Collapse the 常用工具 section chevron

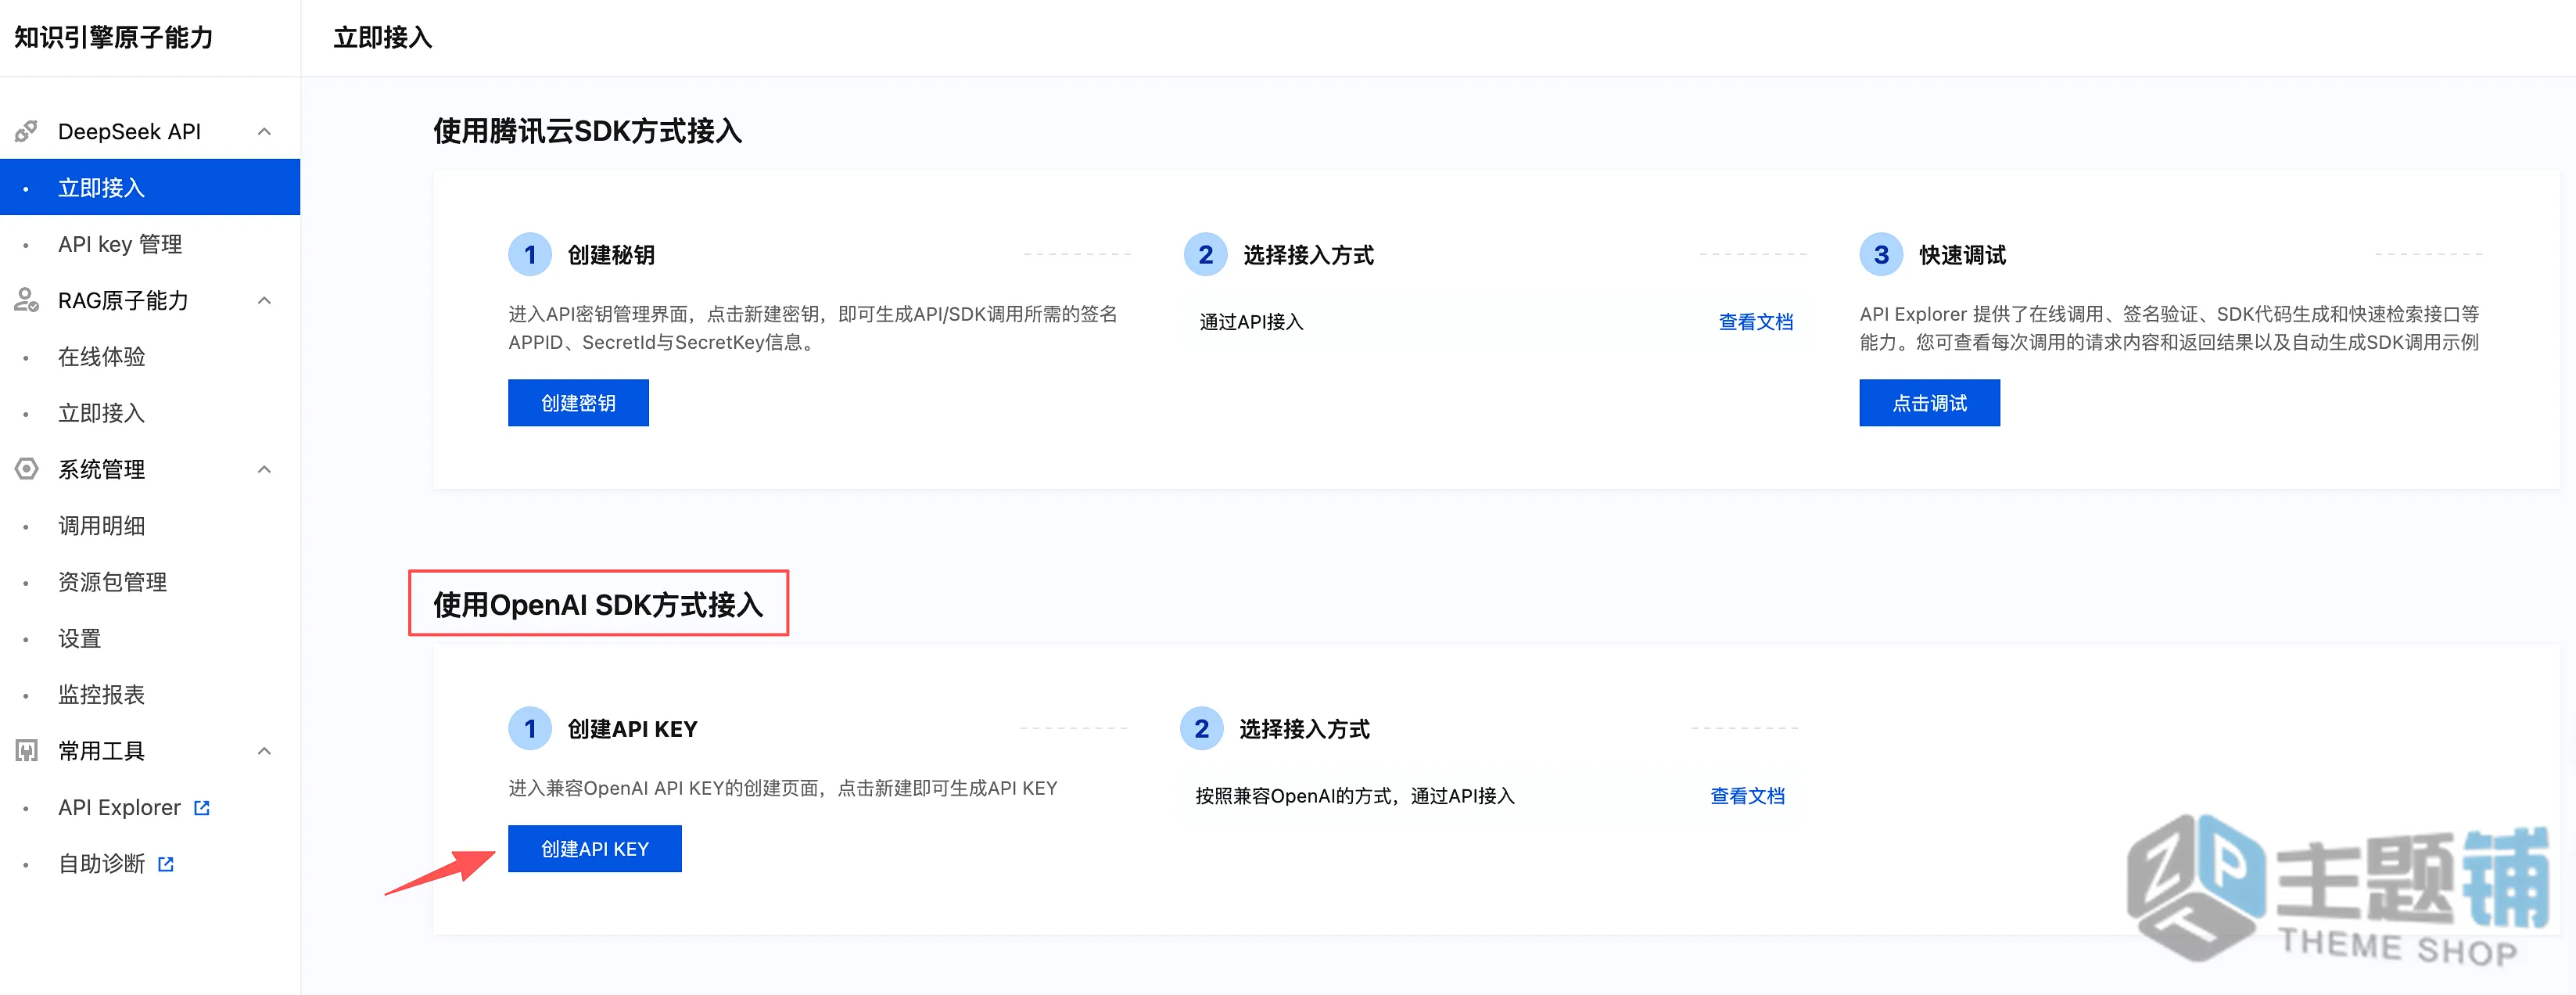pyautogui.click(x=264, y=751)
